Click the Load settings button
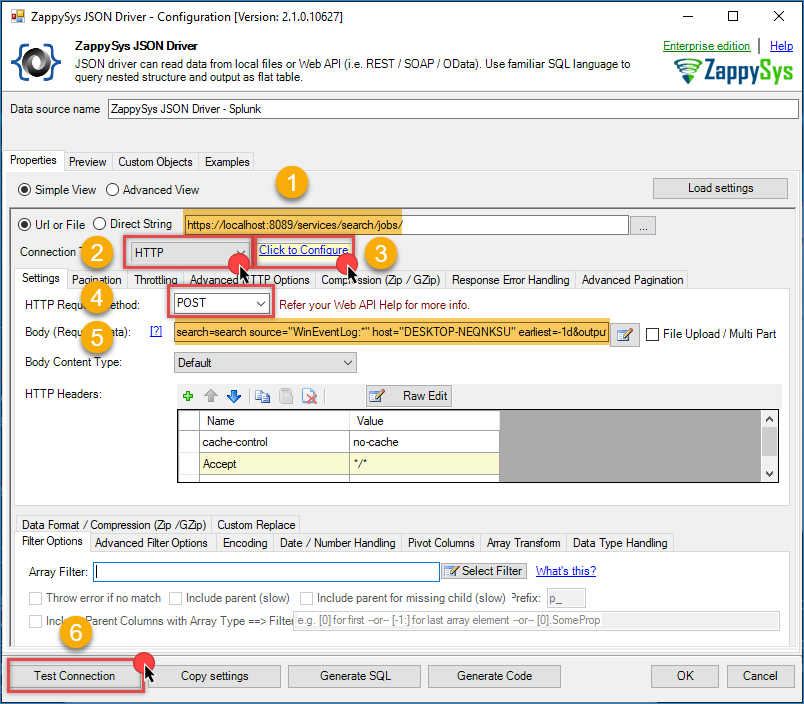 720,188
